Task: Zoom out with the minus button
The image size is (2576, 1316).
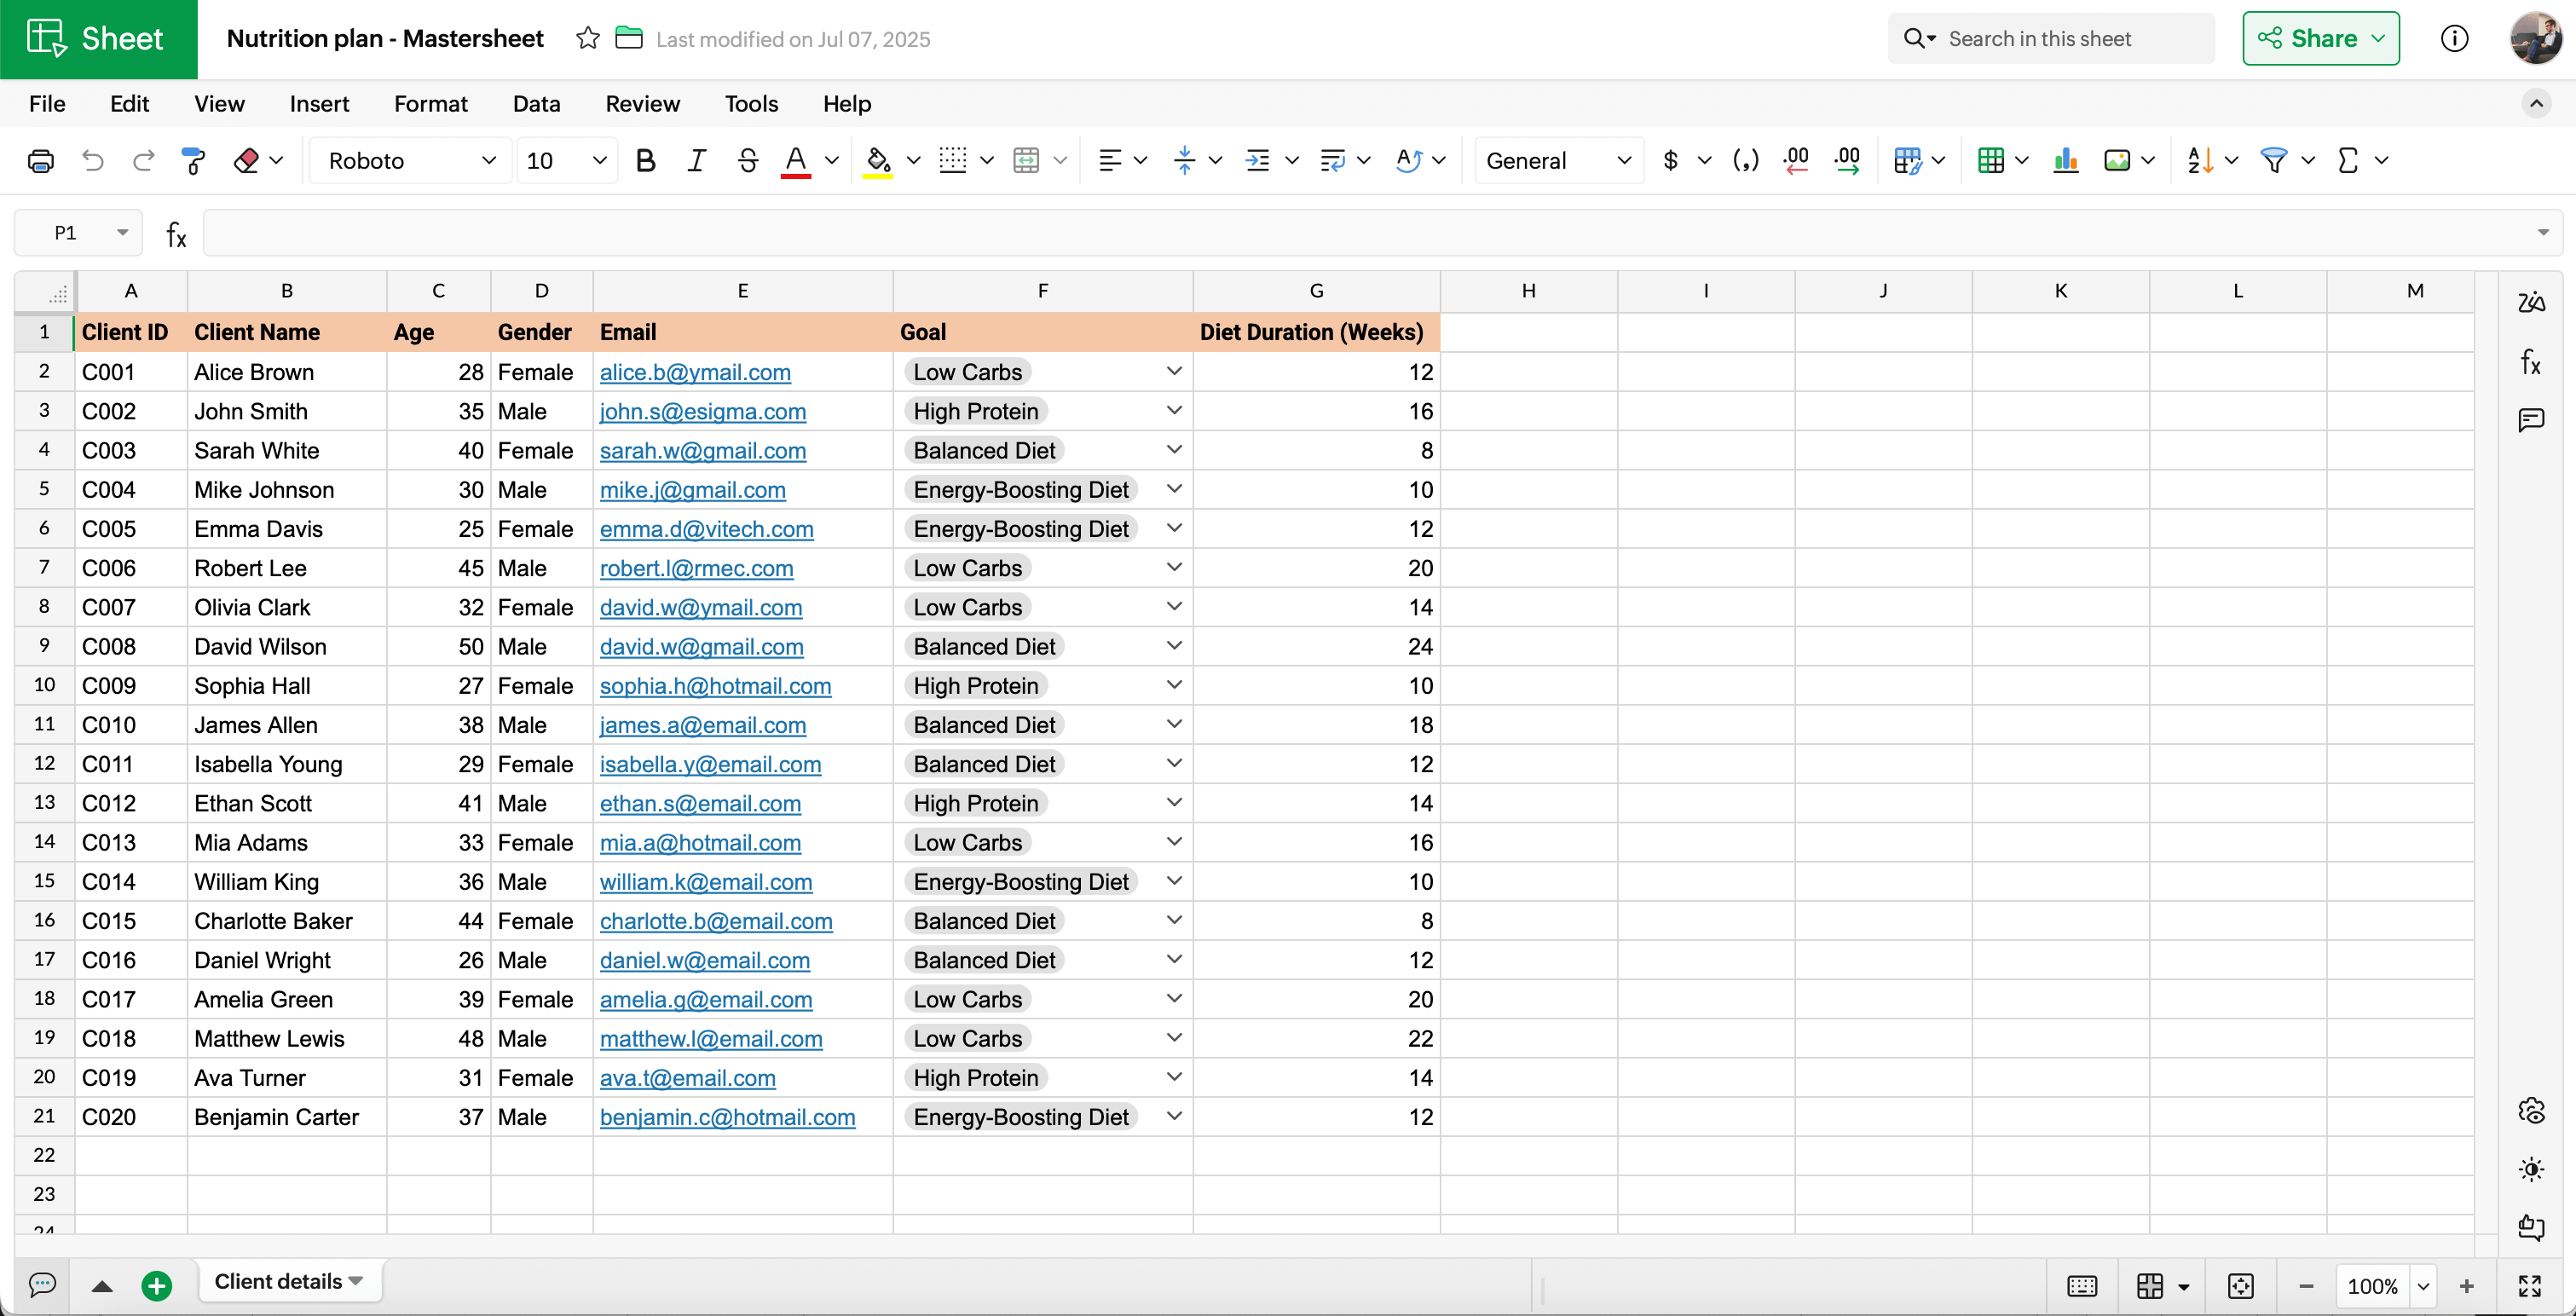Action: (2306, 1286)
